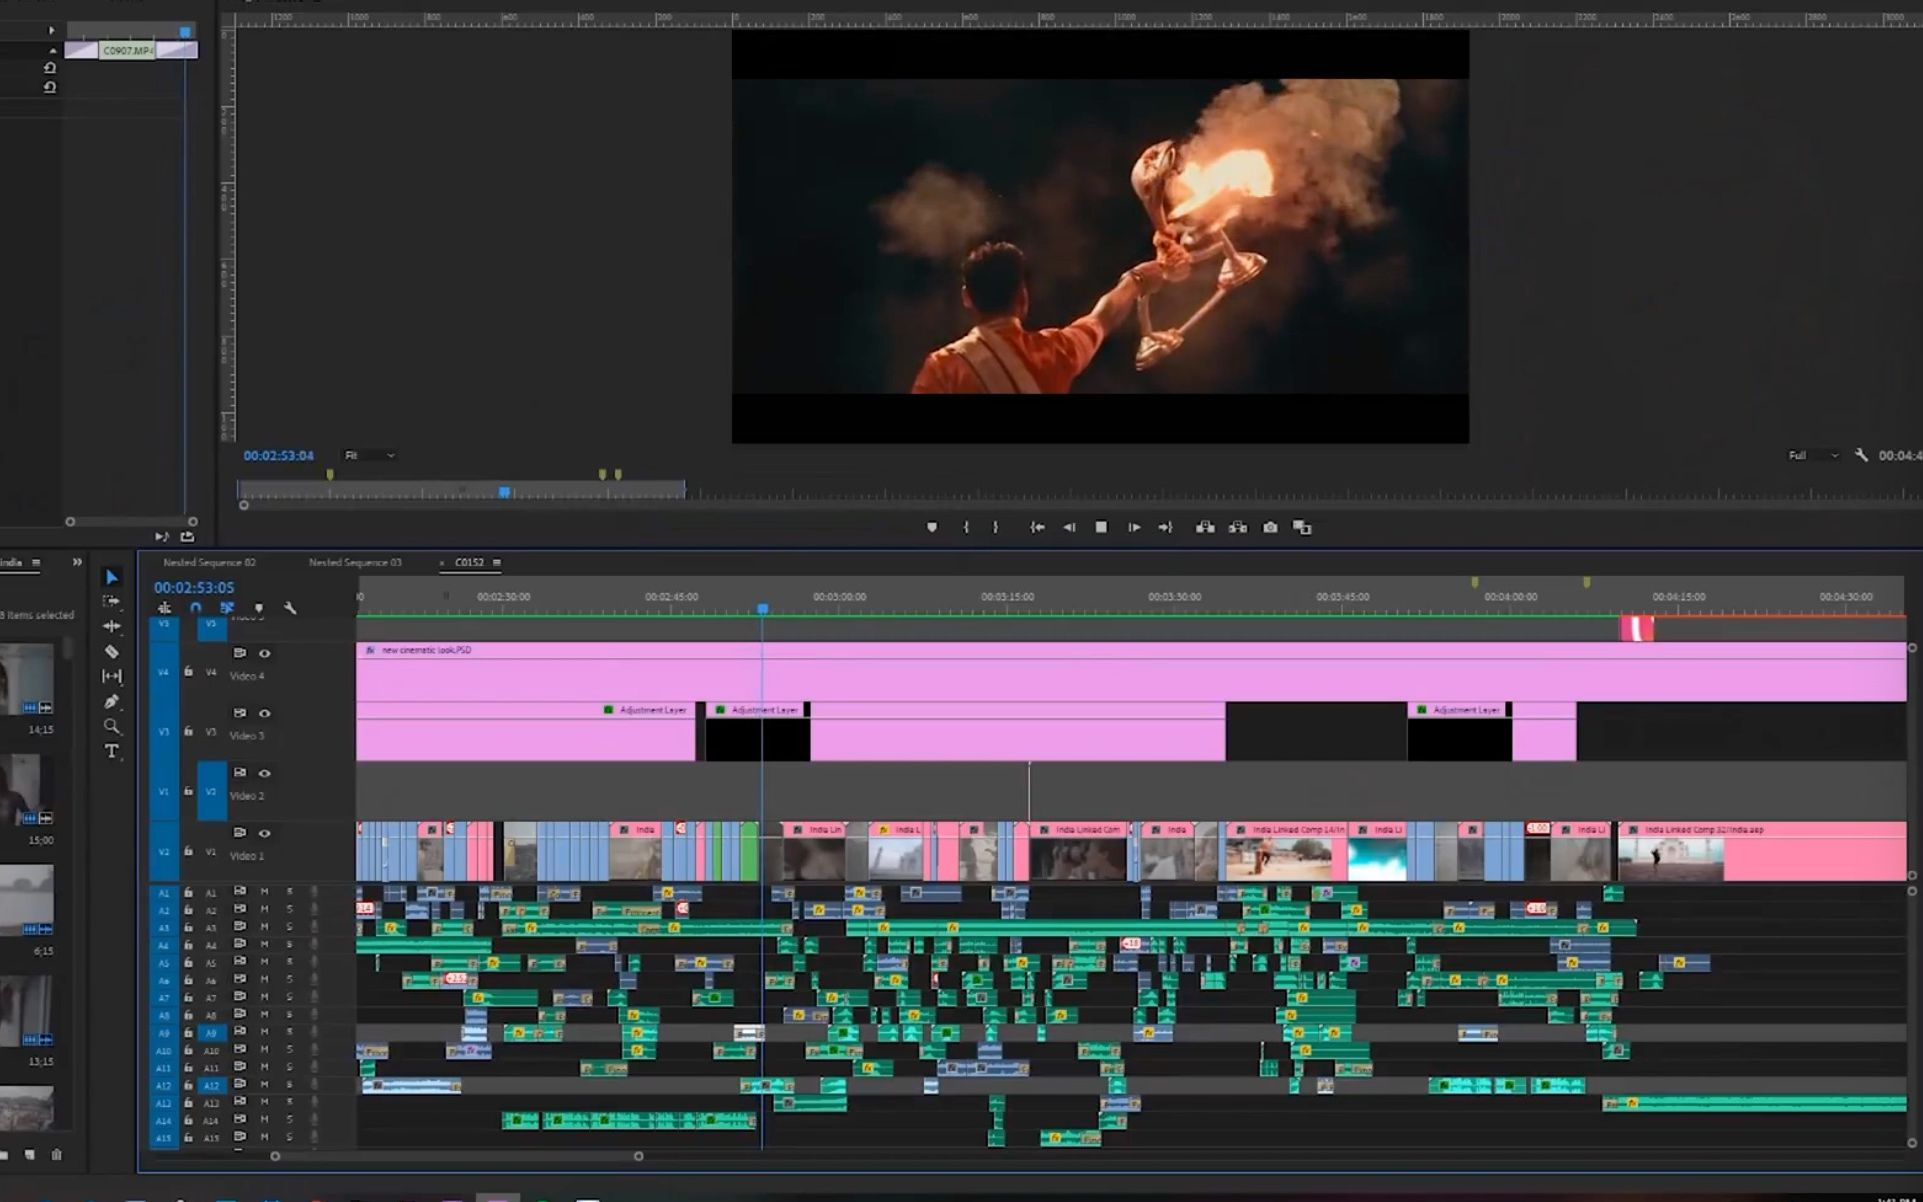Image resolution: width=1923 pixels, height=1202 pixels.
Task: Switch to Nested Sequence 02 tab
Action: tap(209, 562)
